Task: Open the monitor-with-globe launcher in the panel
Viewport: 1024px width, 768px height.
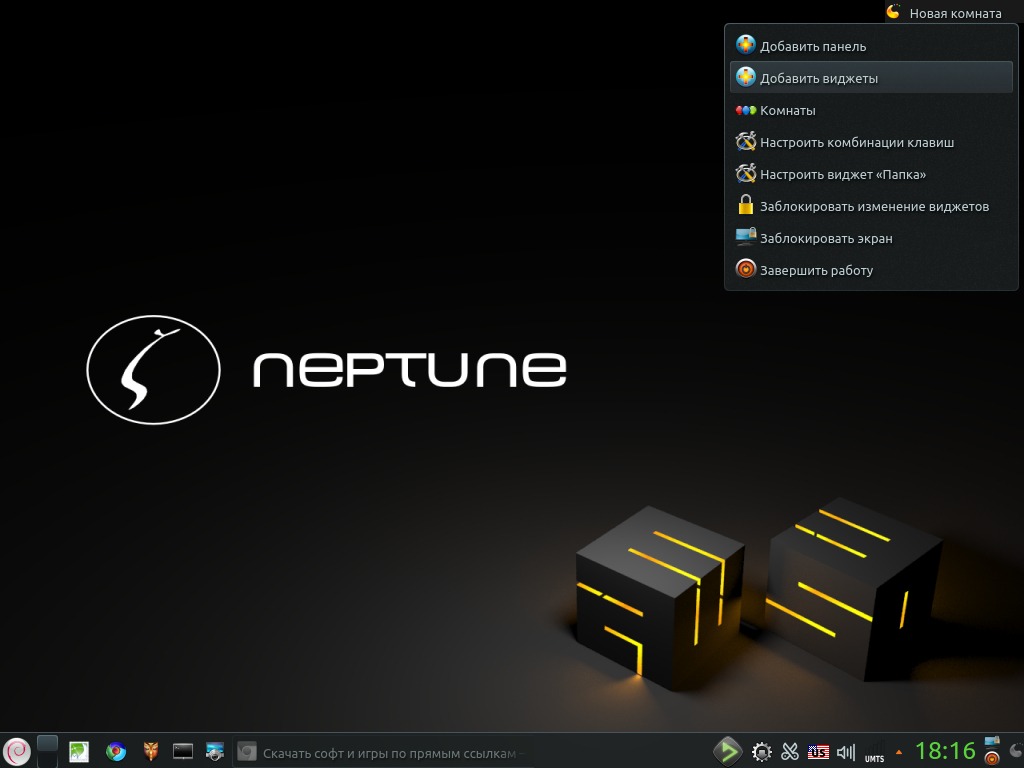Action: pyautogui.click(x=215, y=752)
